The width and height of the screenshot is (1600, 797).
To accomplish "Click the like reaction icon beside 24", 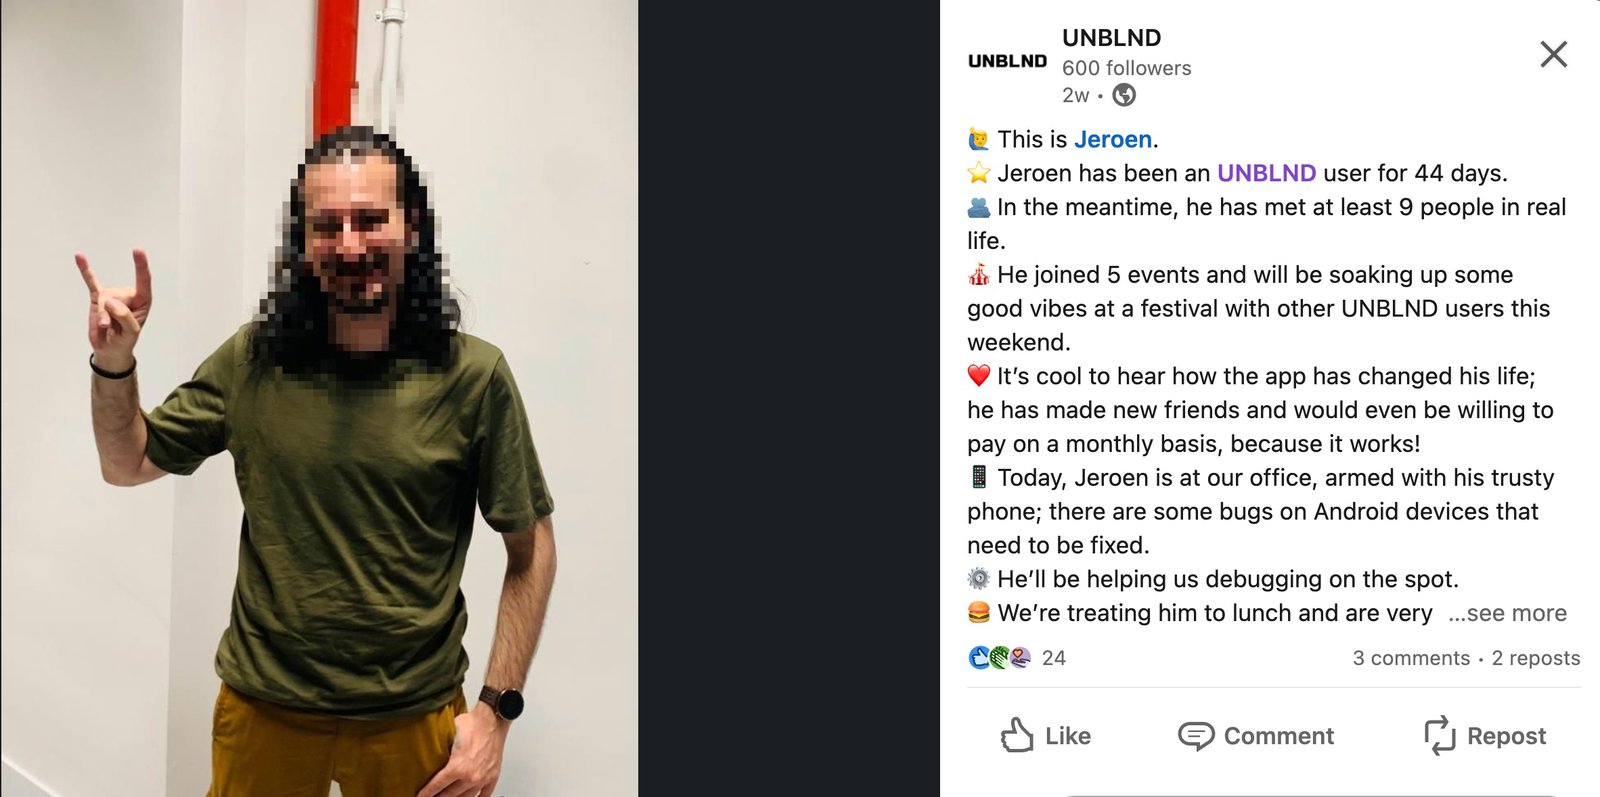I will [979, 657].
